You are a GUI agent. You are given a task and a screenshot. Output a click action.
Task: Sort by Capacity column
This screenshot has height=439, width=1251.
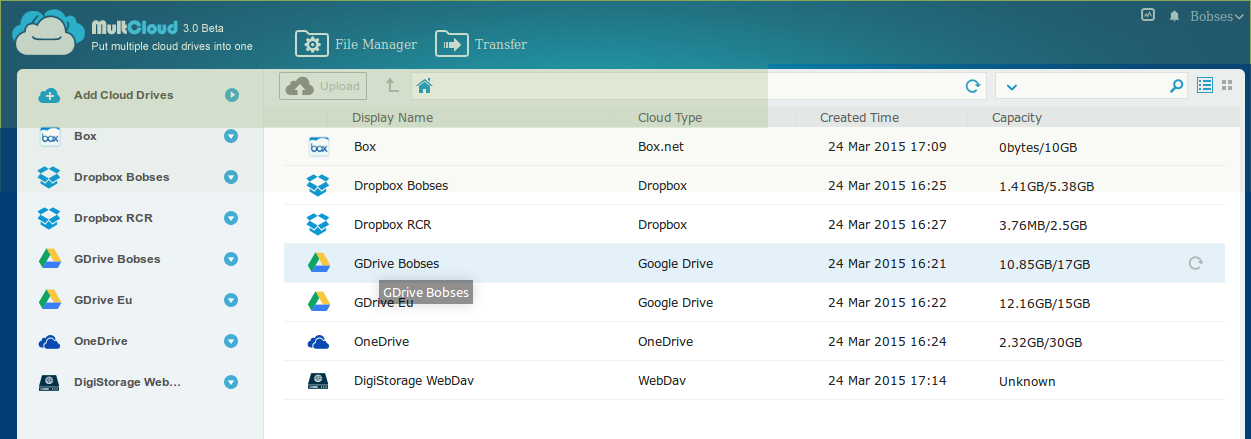1017,118
